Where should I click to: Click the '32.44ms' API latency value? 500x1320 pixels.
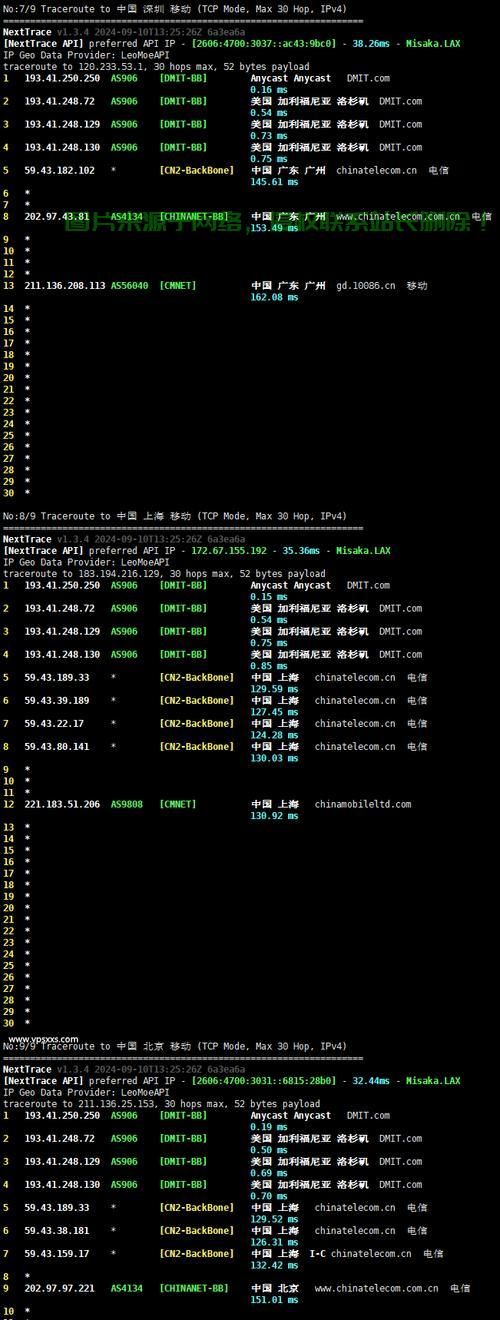[x=371, y=1081]
